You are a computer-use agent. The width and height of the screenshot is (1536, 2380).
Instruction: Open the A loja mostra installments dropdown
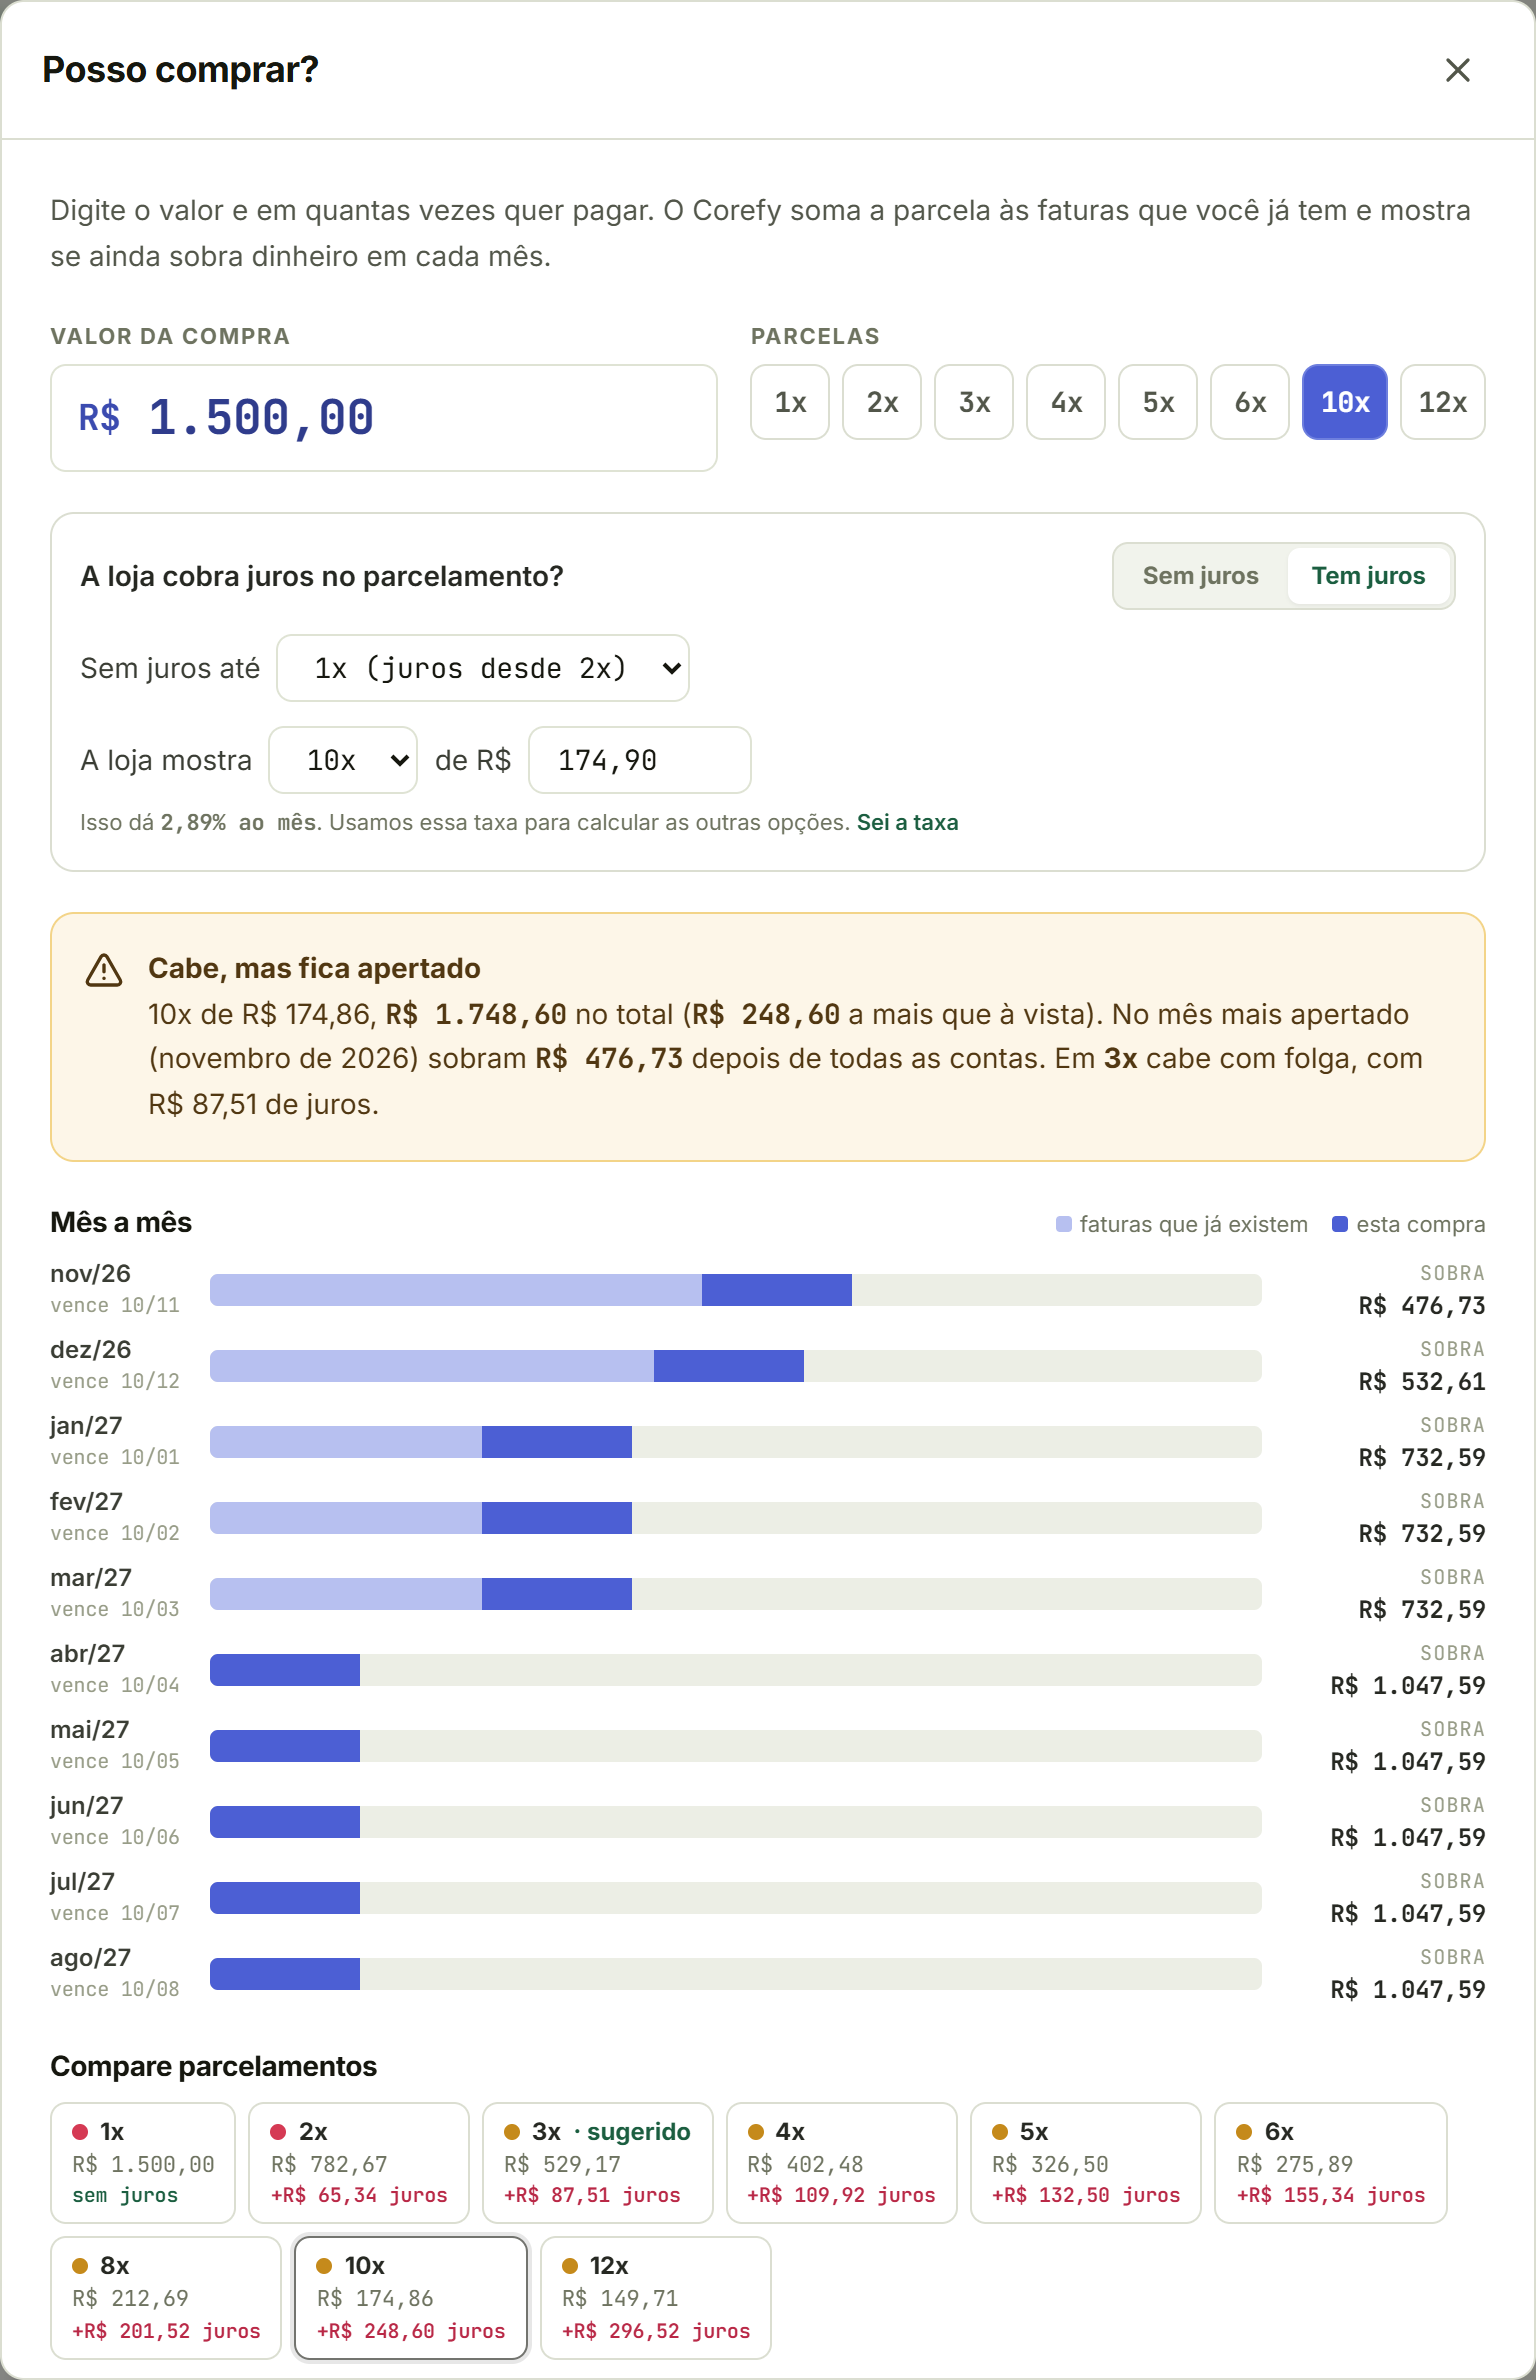click(343, 760)
